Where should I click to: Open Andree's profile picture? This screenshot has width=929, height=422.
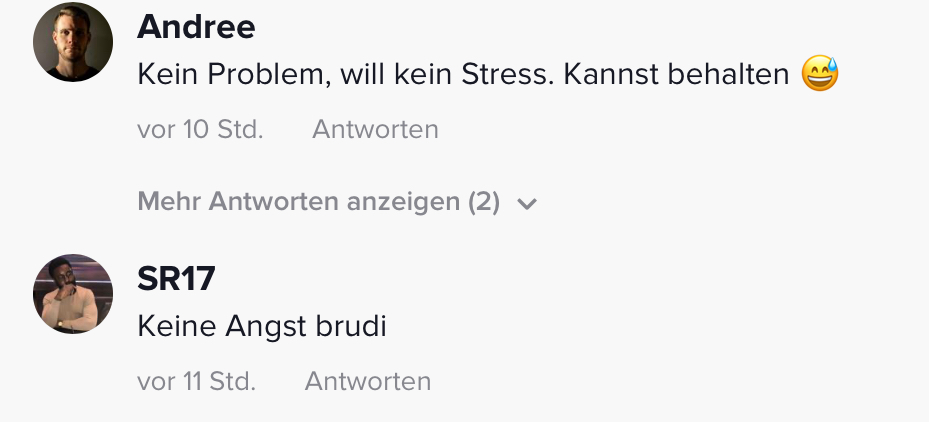[73, 42]
